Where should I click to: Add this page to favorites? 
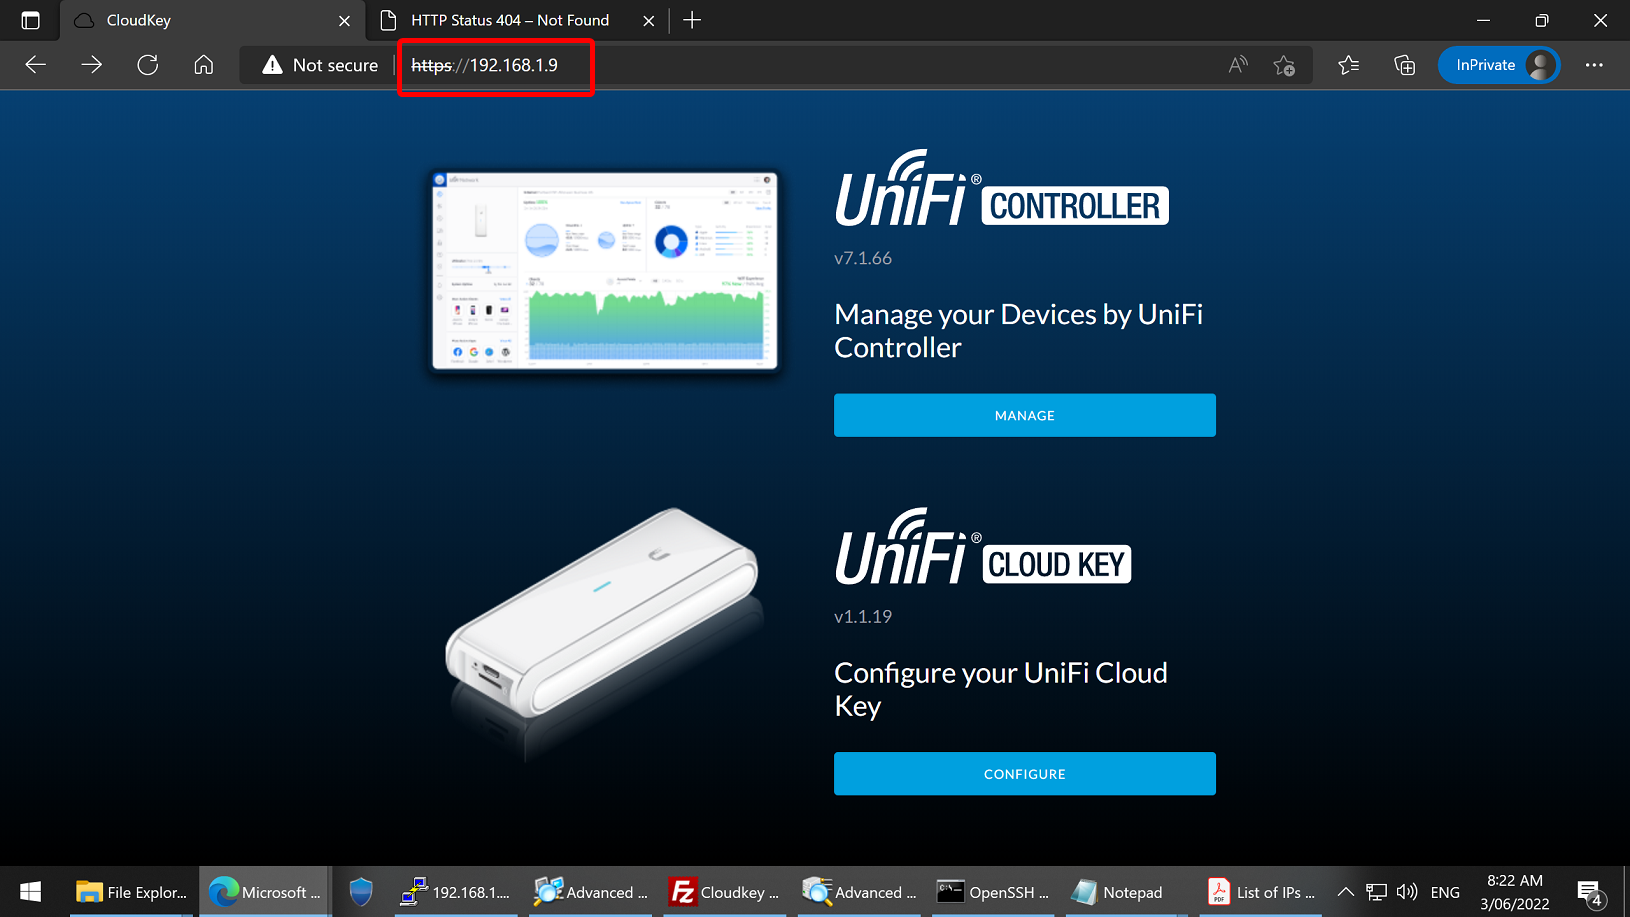(1284, 65)
